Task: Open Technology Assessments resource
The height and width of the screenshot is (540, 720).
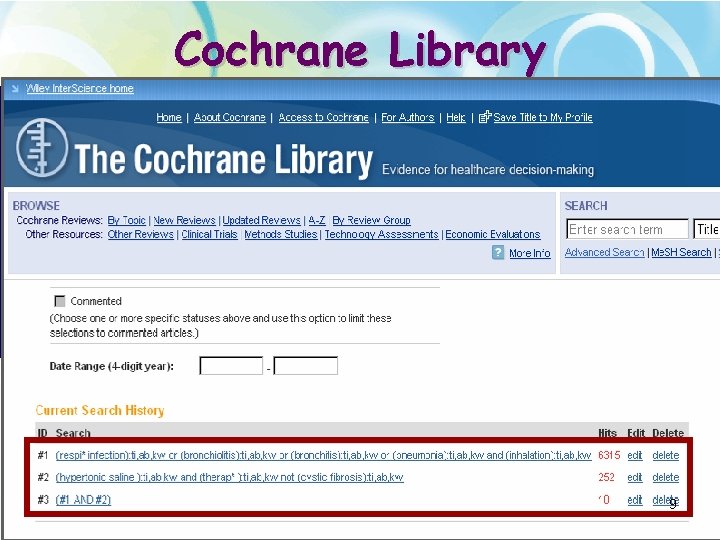Action: click(381, 234)
